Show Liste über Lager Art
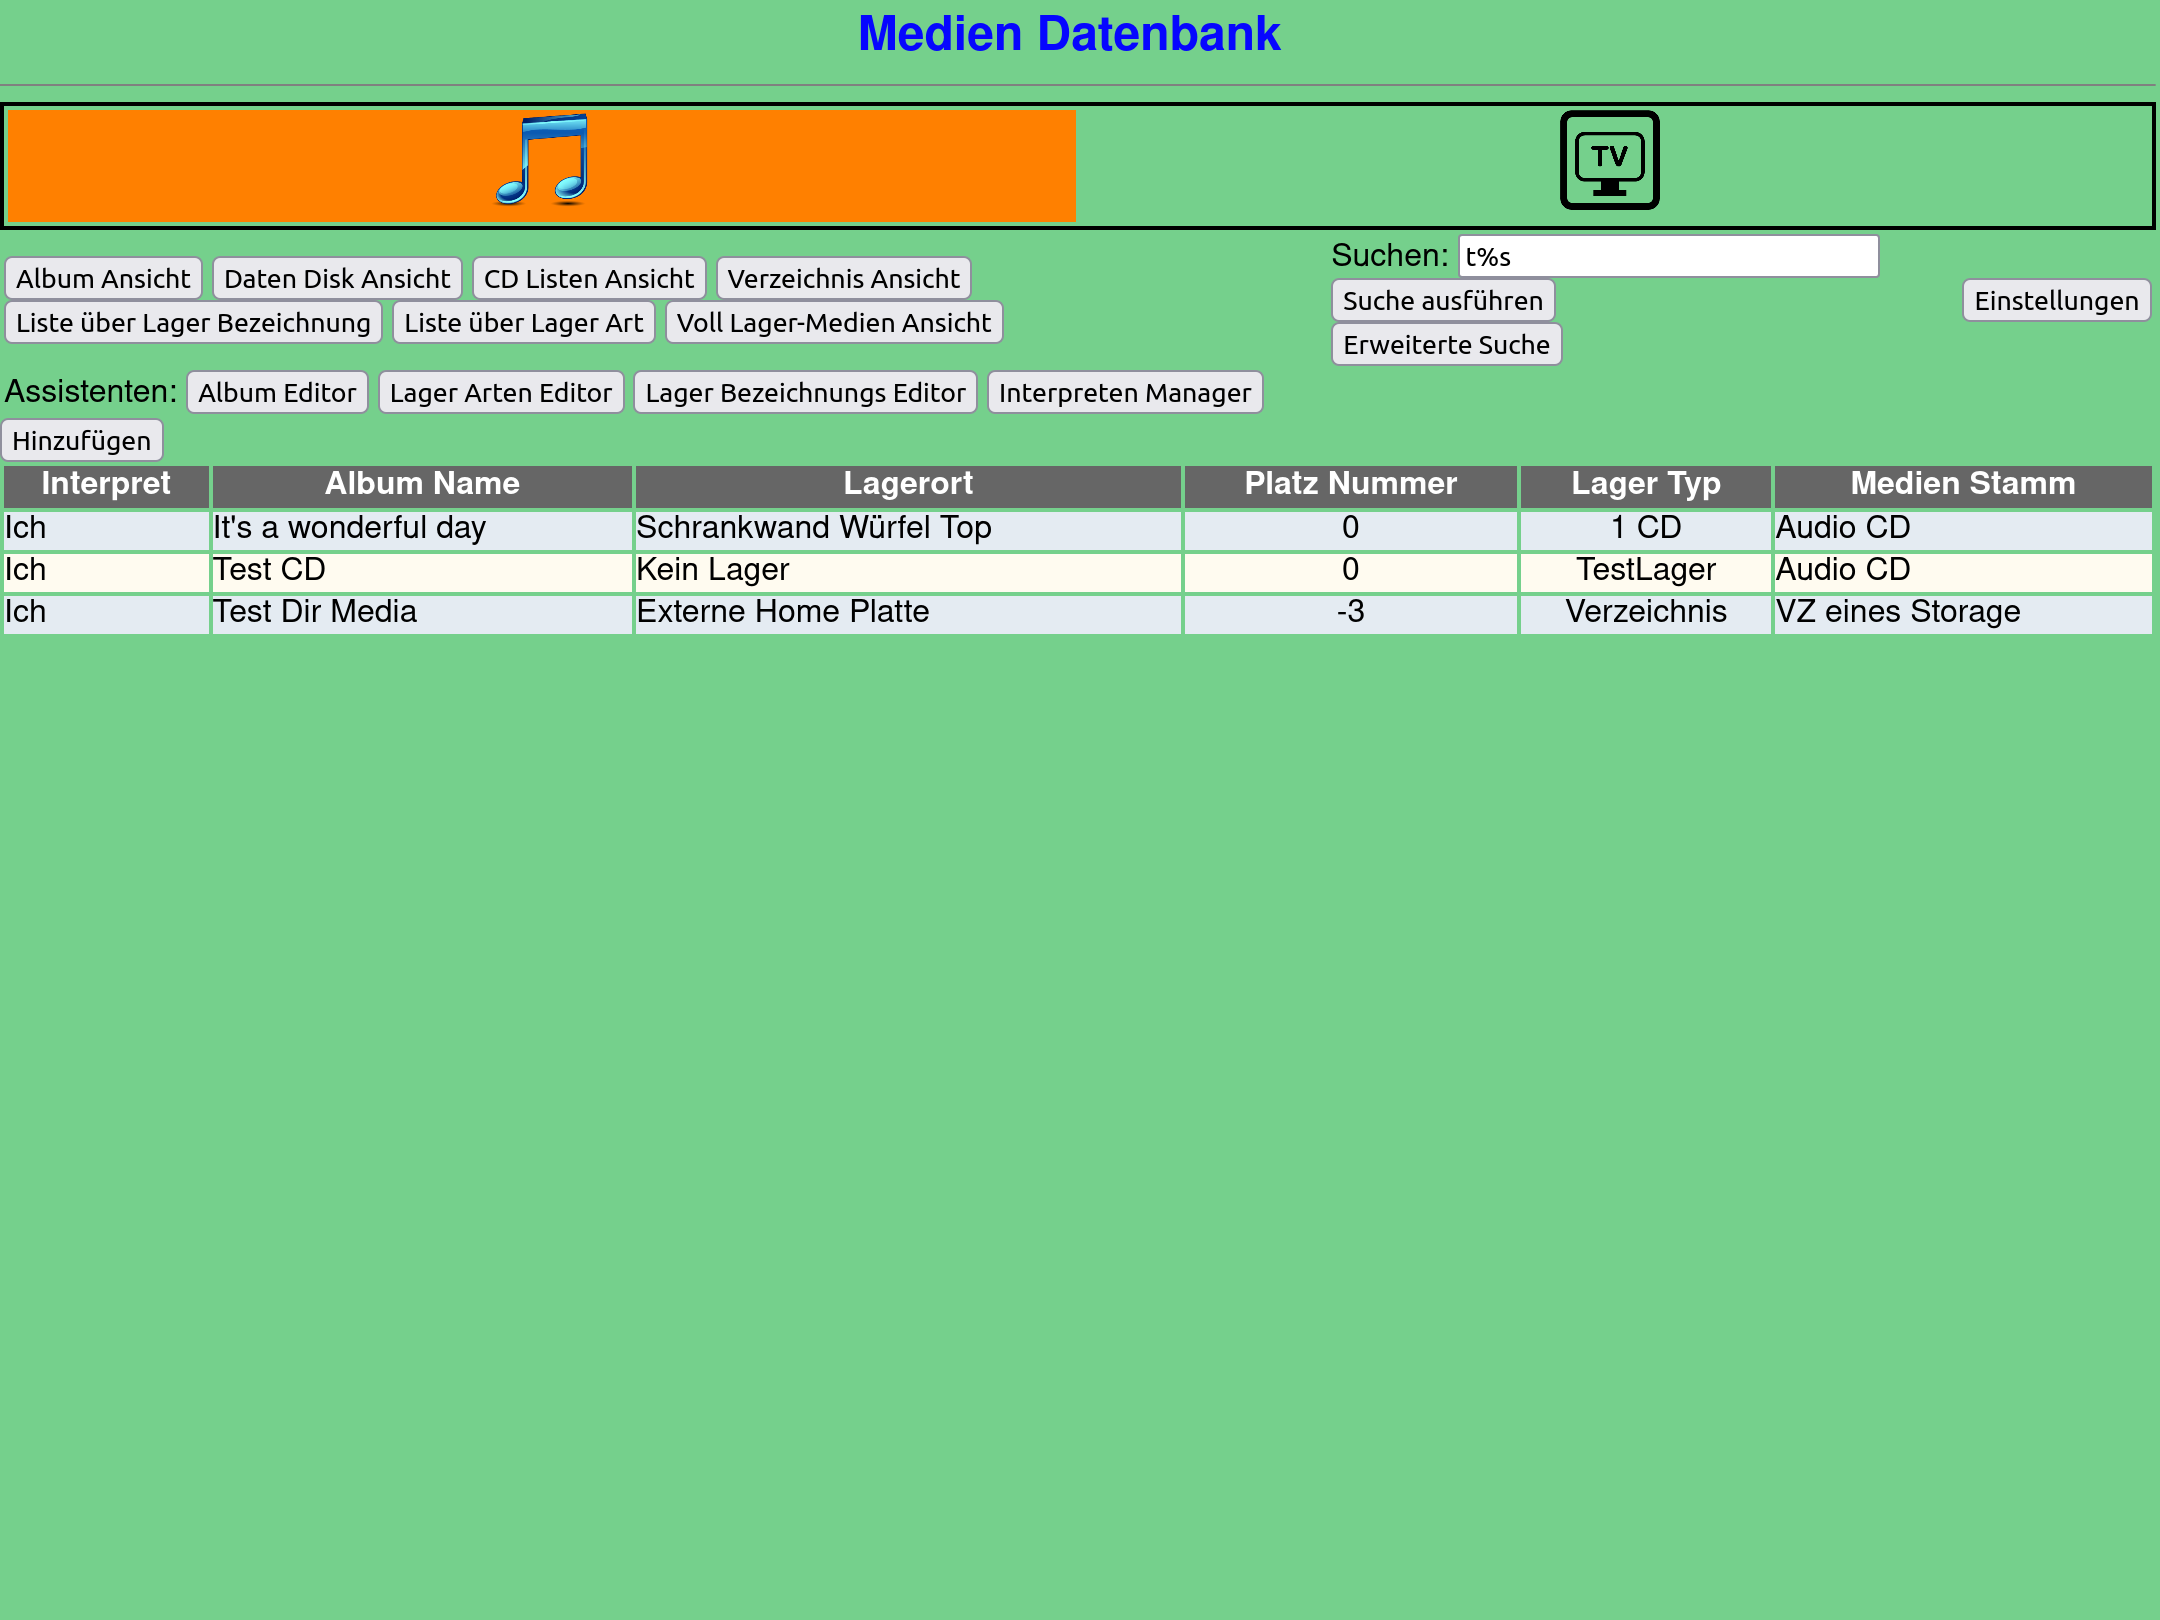This screenshot has height=1620, width=2160. click(x=524, y=323)
